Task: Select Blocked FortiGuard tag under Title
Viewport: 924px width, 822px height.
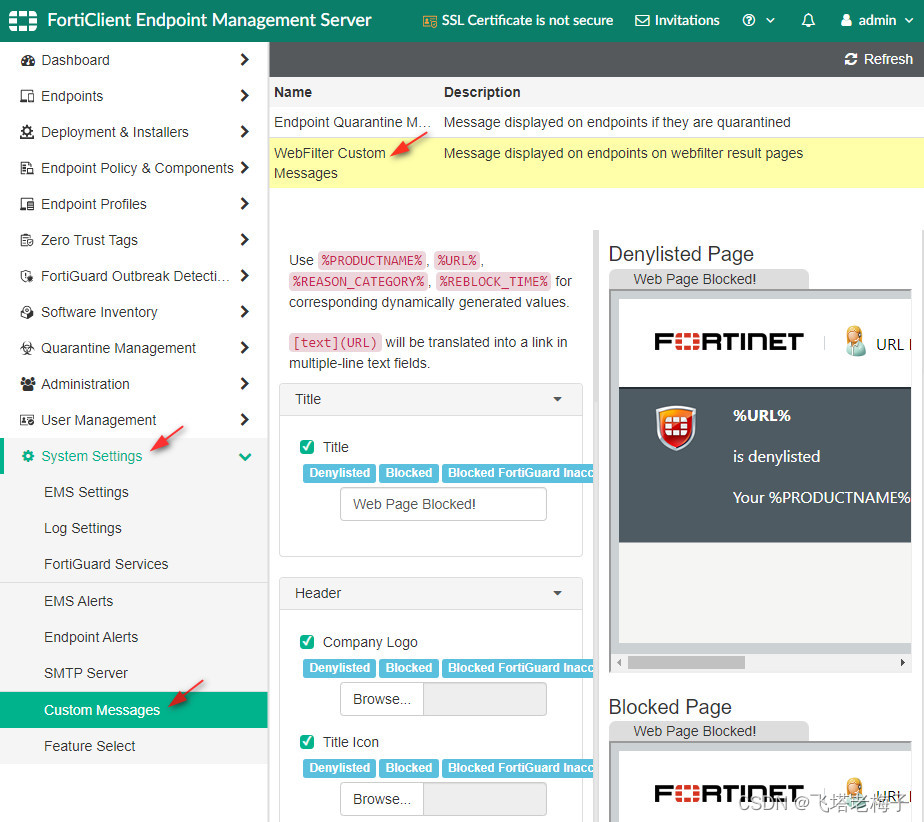Action: [x=518, y=473]
